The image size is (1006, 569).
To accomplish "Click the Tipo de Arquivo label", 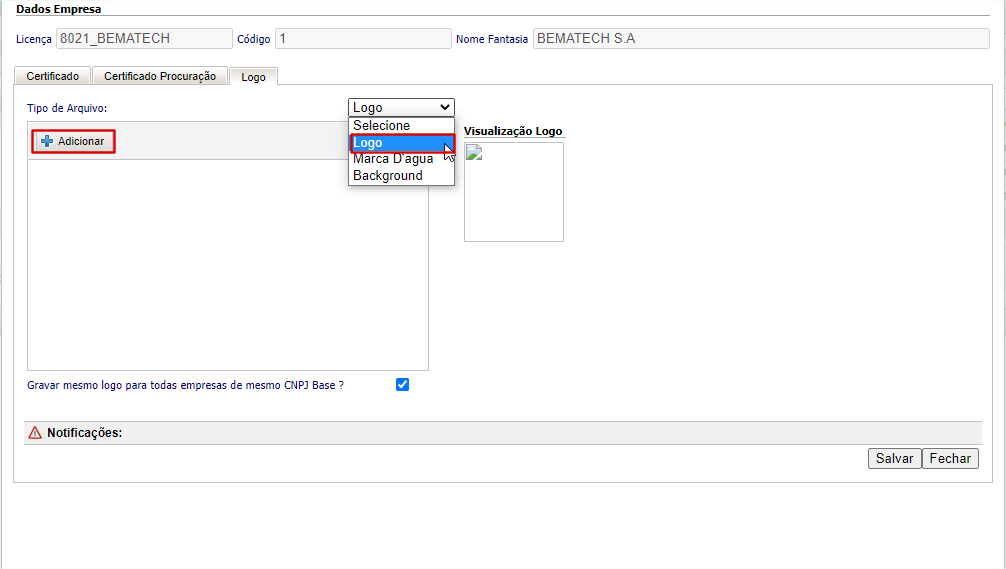I will (x=67, y=108).
